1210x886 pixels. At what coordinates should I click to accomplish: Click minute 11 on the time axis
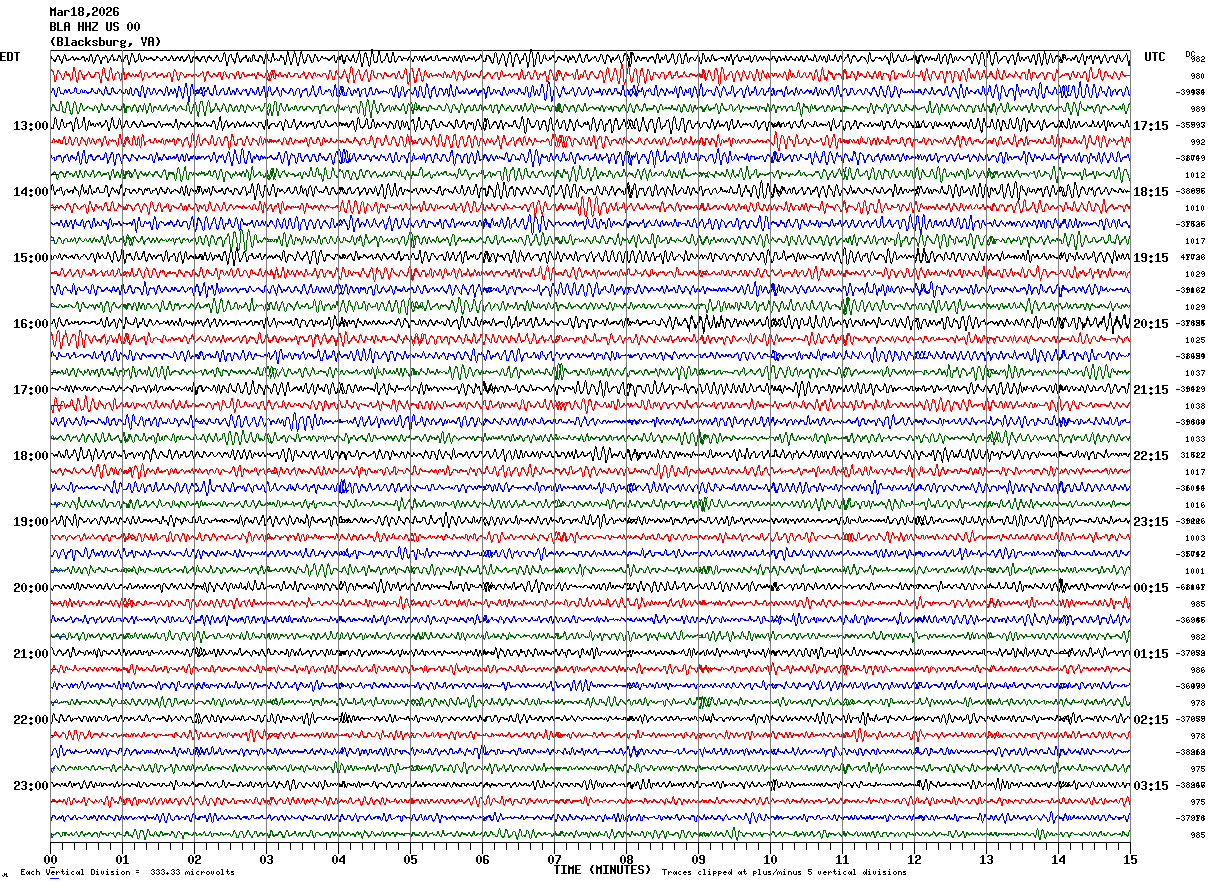coord(842,859)
